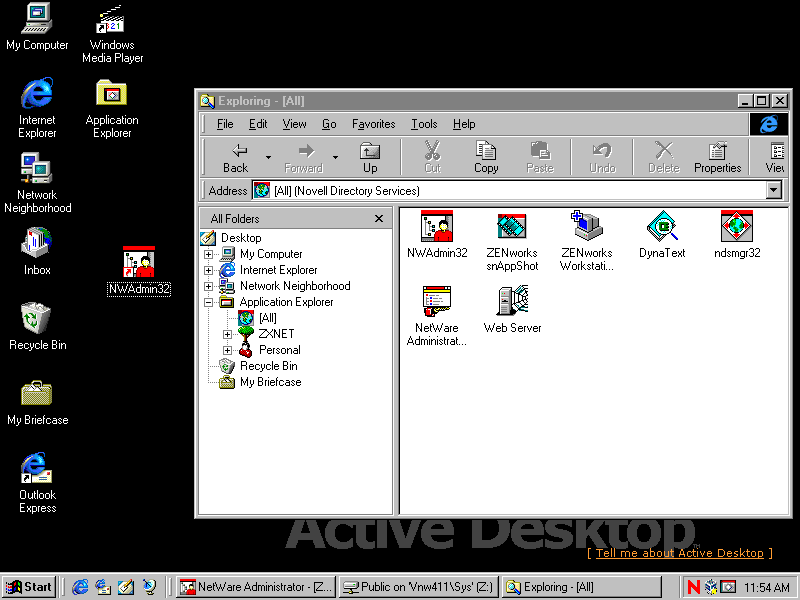Select the Recycle Bin desktop icon
Image resolution: width=800 pixels, height=600 pixels.
(x=37, y=327)
